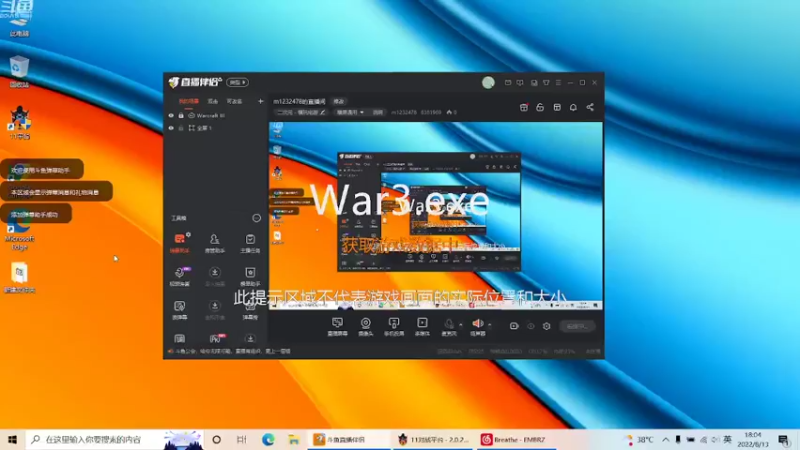Open Microsoft Edge desktop shortcut
The height and width of the screenshot is (450, 800).
click(x=19, y=233)
